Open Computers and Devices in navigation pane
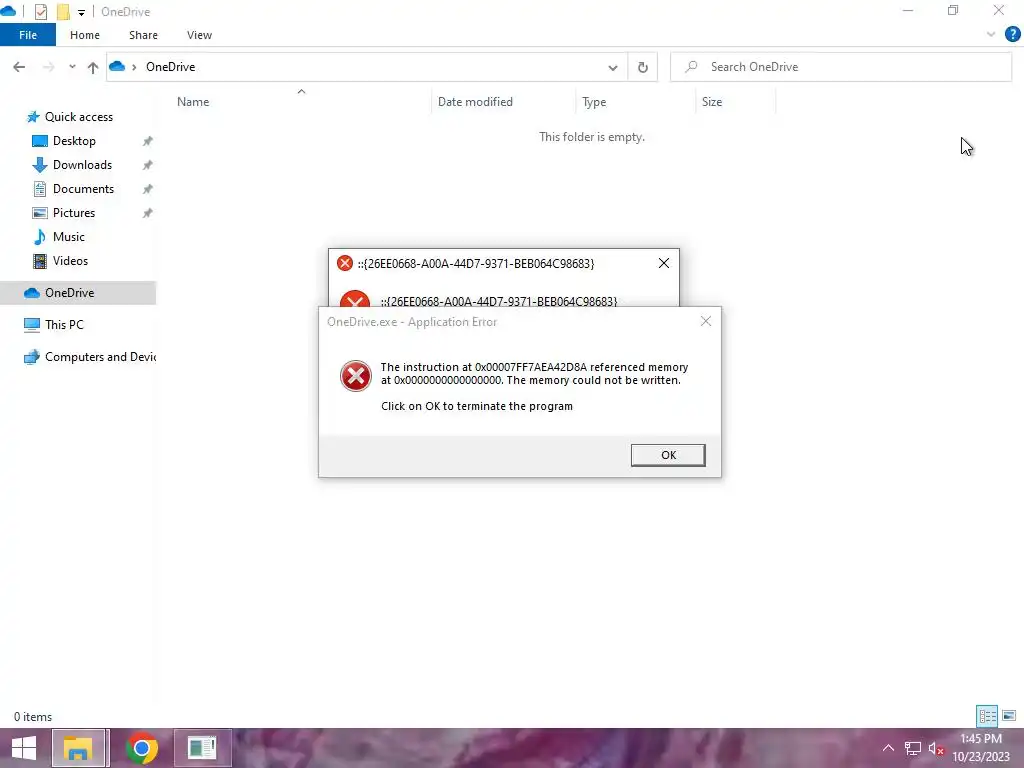1024x768 pixels. coord(100,357)
